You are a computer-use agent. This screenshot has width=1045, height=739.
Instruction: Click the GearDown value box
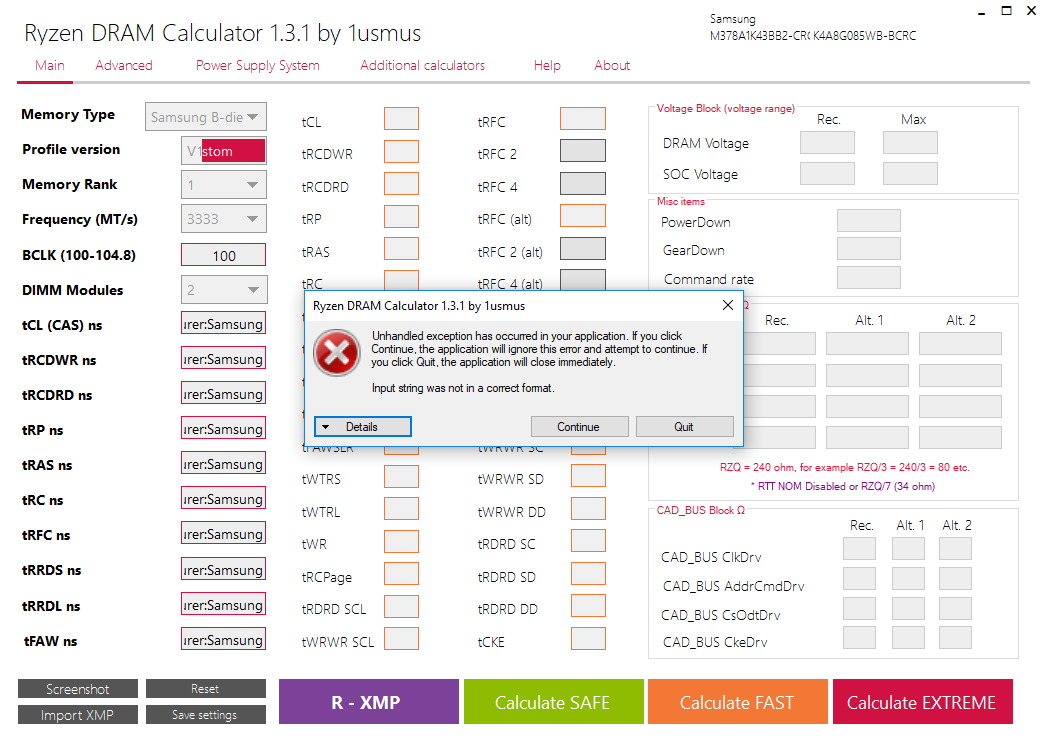(x=868, y=249)
